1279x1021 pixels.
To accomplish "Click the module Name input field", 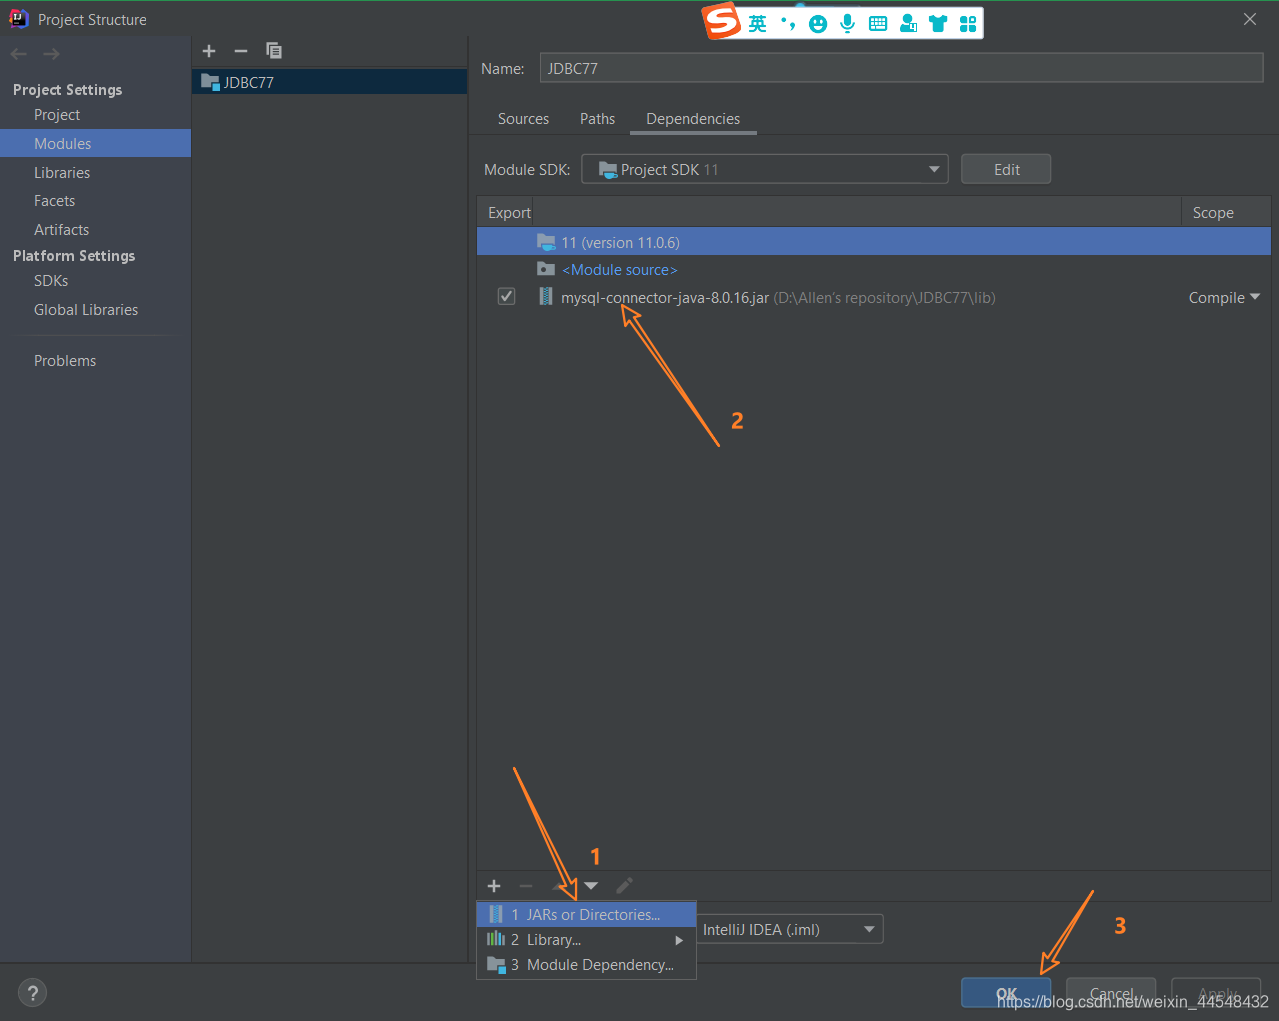I will coord(901,68).
